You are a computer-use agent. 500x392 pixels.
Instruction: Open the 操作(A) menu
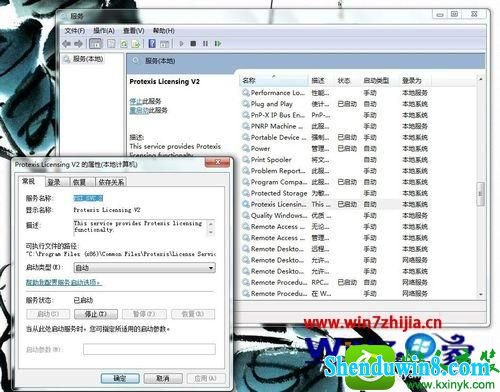click(104, 31)
